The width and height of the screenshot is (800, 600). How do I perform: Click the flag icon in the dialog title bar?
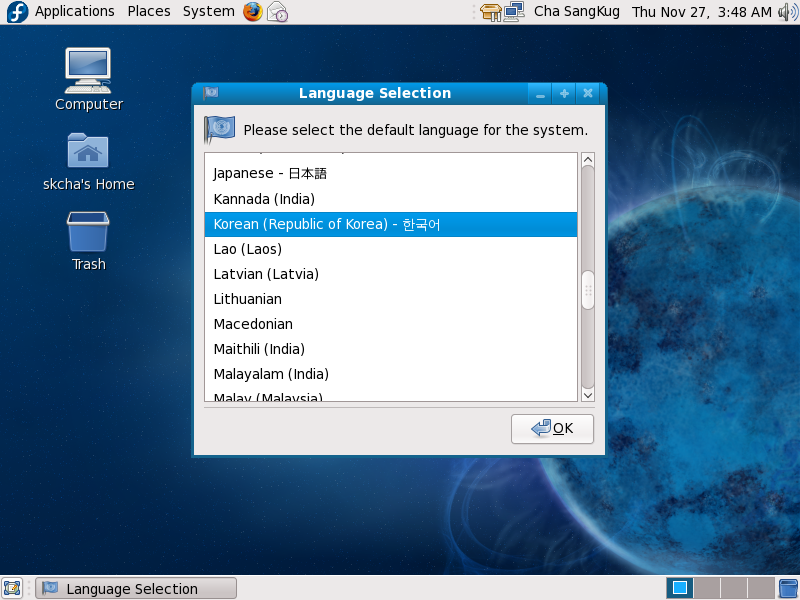tap(211, 93)
